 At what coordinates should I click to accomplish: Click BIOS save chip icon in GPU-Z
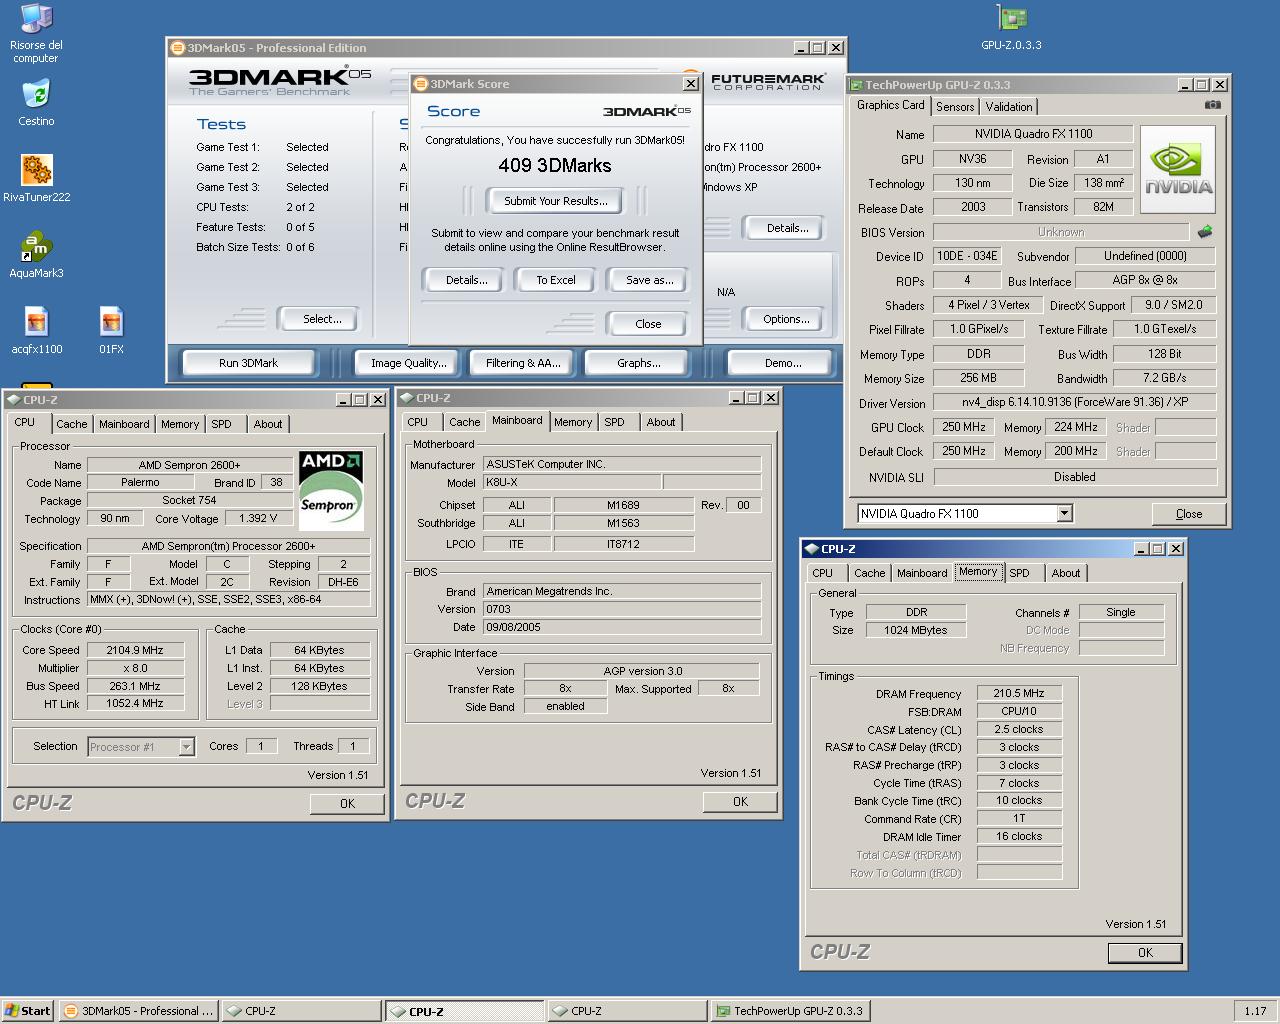click(1205, 232)
